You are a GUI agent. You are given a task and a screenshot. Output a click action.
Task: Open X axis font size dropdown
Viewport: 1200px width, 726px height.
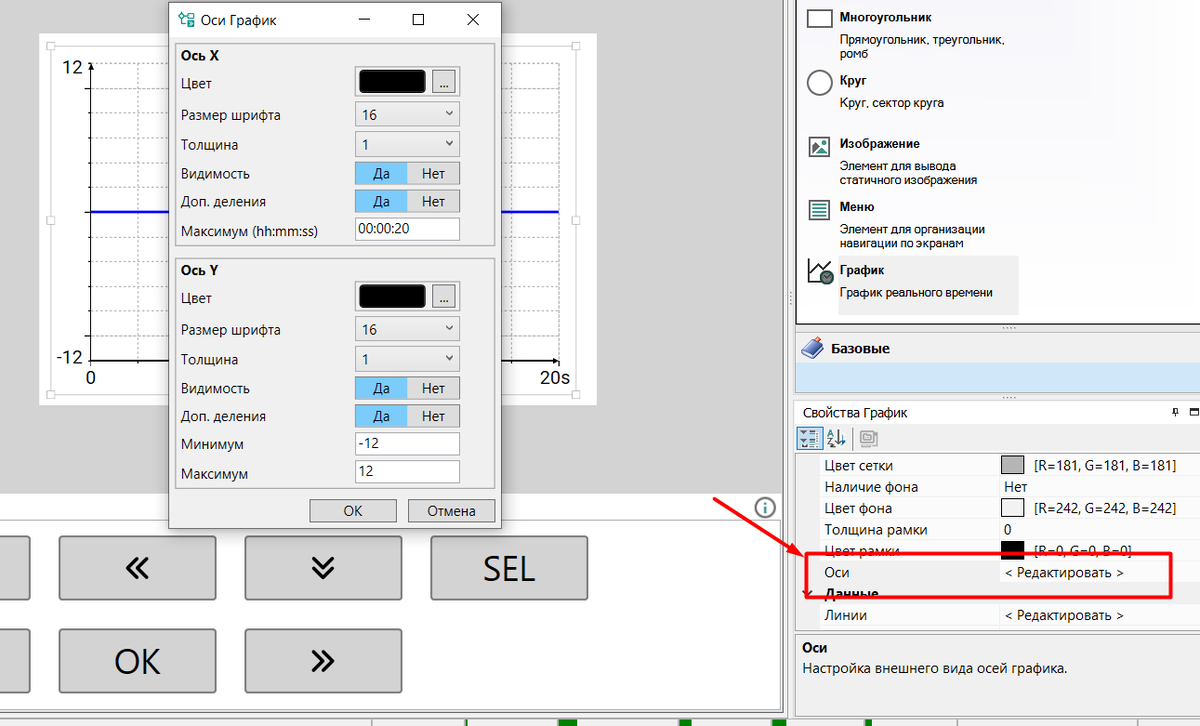pyautogui.click(x=407, y=115)
